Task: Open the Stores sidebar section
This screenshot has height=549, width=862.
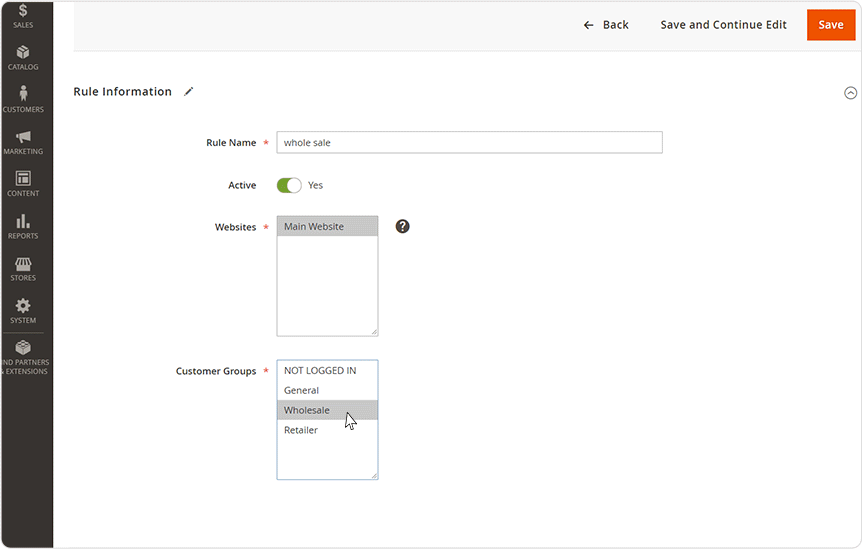Action: pos(23,268)
